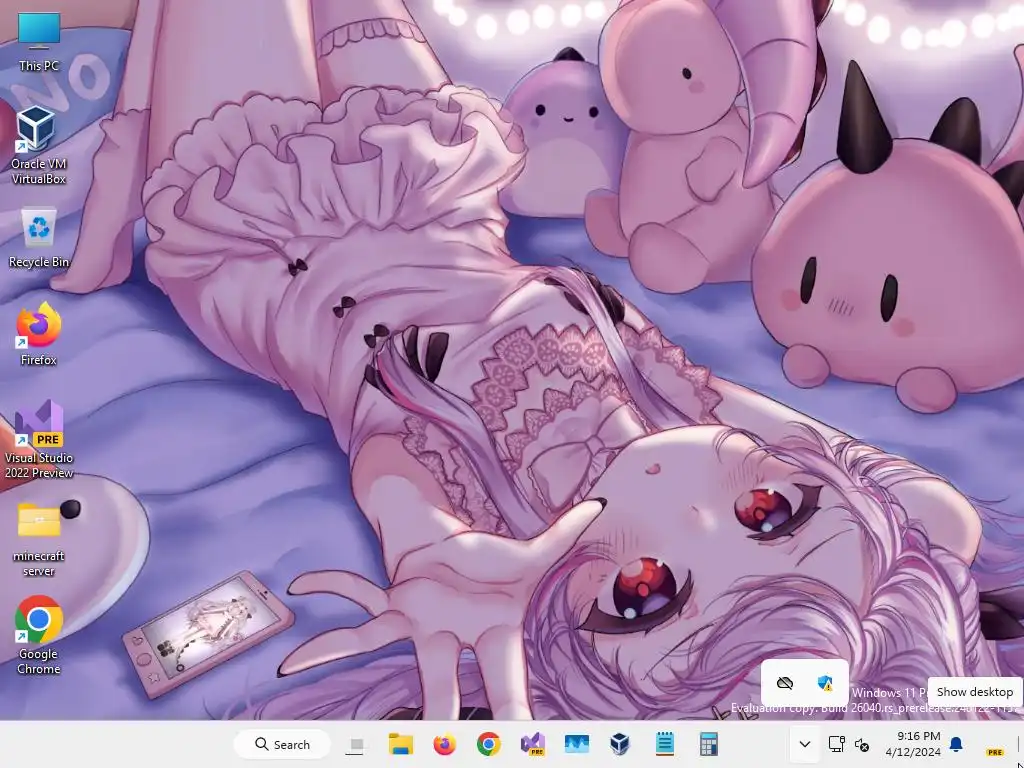Open Windows Security shield in overflow tray

[825, 683]
